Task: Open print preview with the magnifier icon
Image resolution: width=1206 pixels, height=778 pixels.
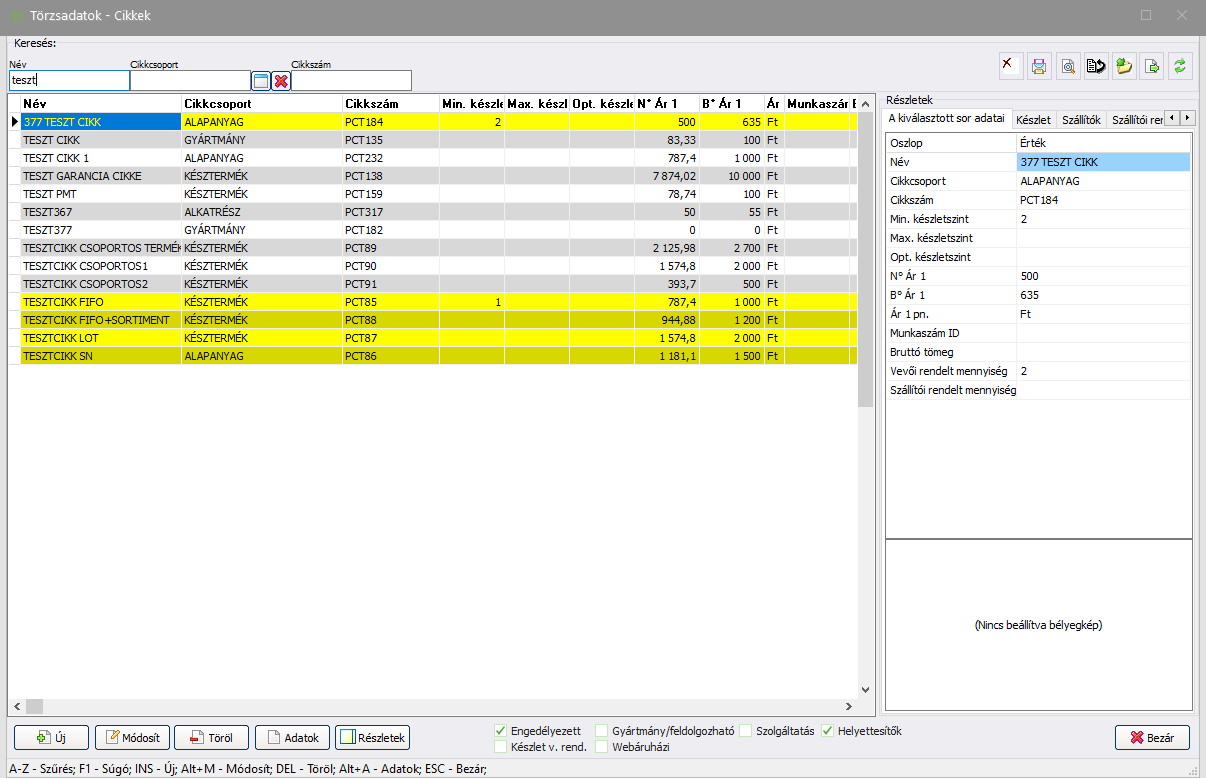Action: 1067,67
